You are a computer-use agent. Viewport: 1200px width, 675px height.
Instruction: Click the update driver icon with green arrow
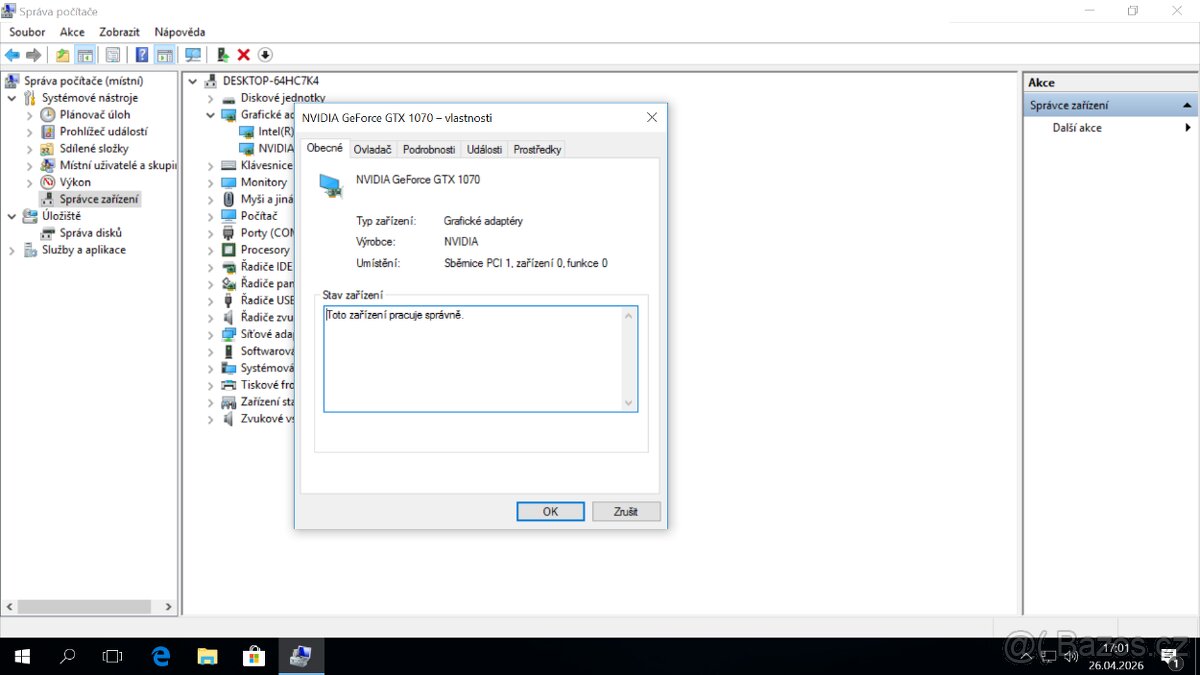[x=223, y=55]
